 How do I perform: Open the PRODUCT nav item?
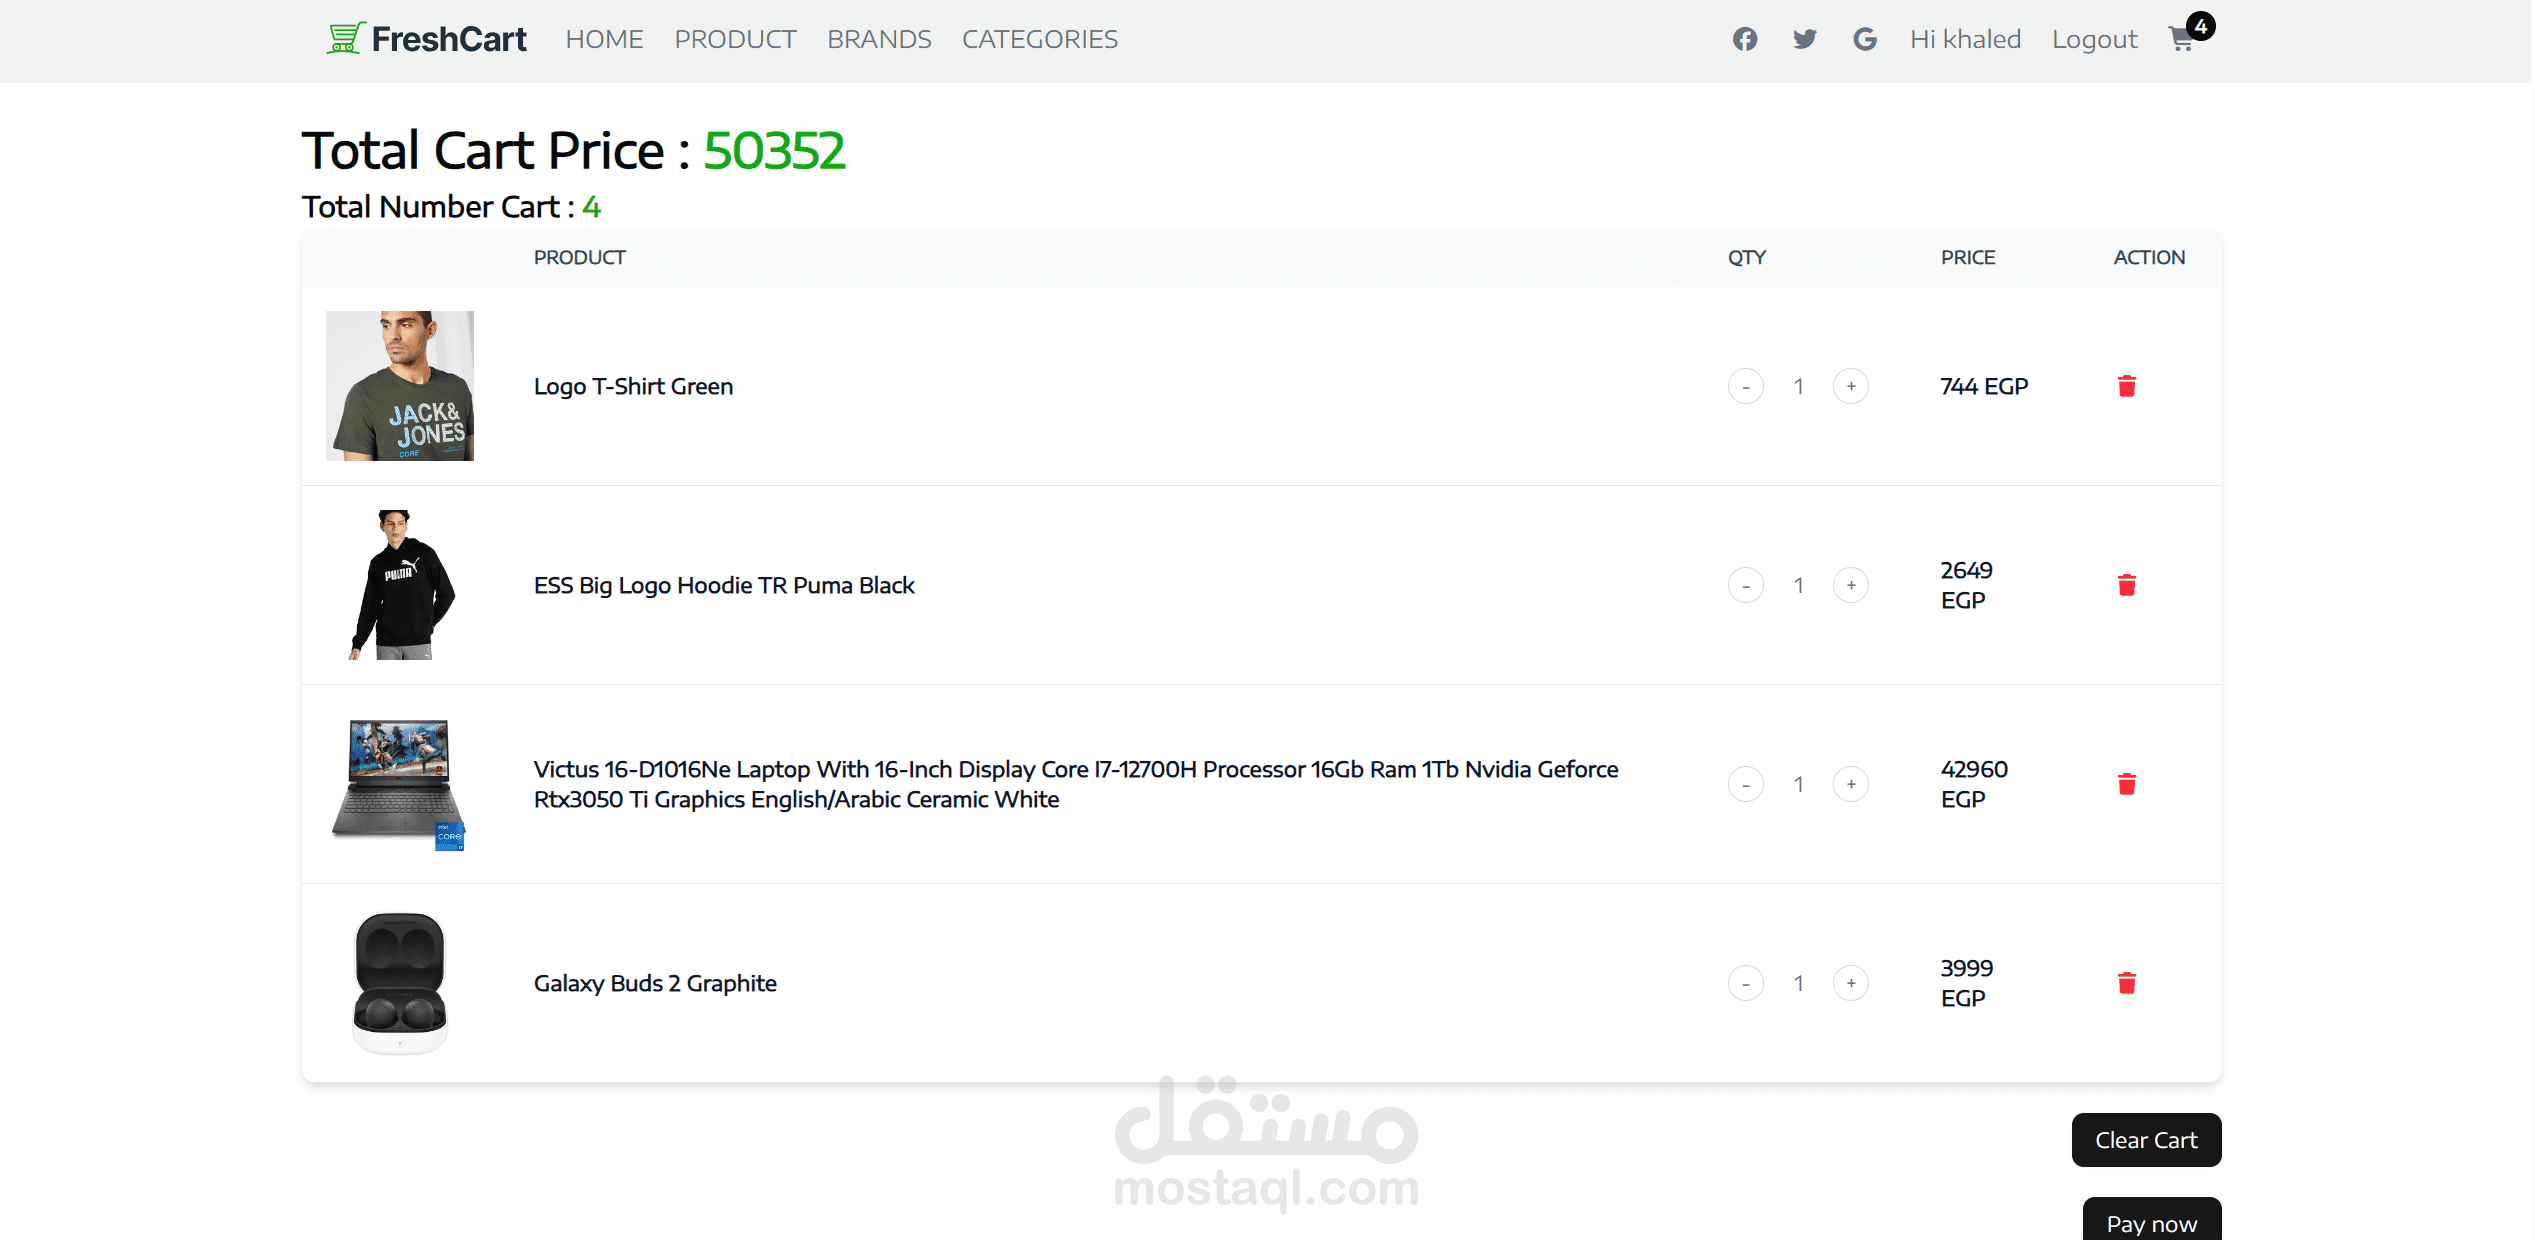[735, 39]
